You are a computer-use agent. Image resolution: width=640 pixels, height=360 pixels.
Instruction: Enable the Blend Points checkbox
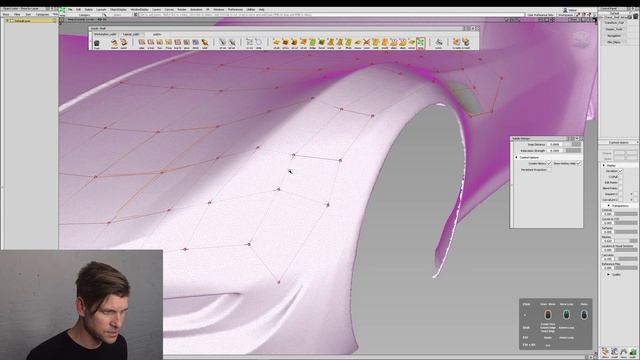620,188
